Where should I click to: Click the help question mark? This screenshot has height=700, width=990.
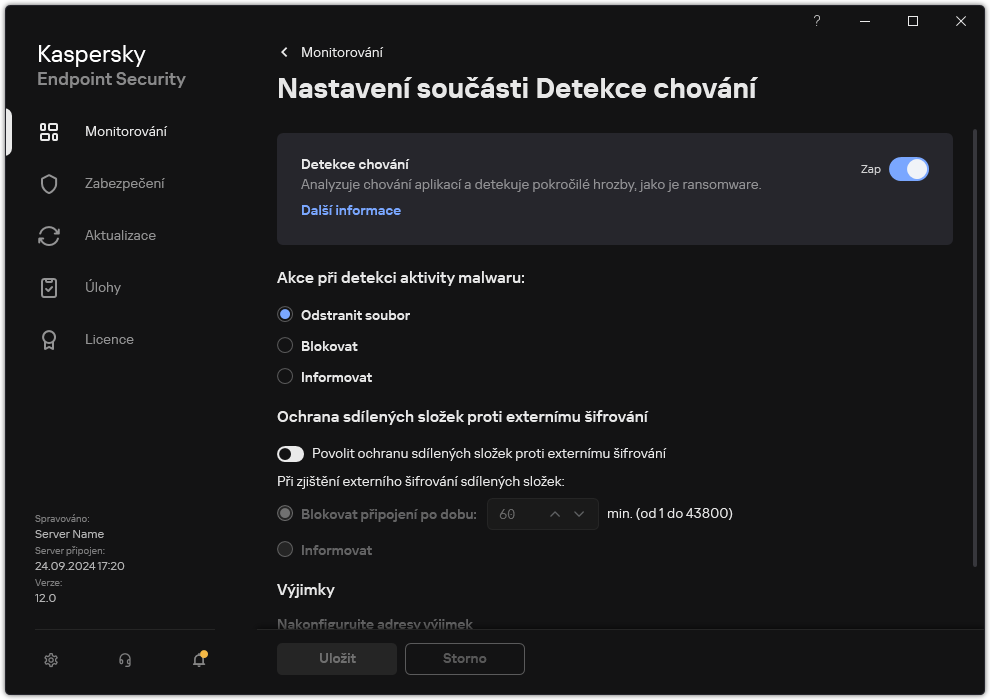pos(816,21)
